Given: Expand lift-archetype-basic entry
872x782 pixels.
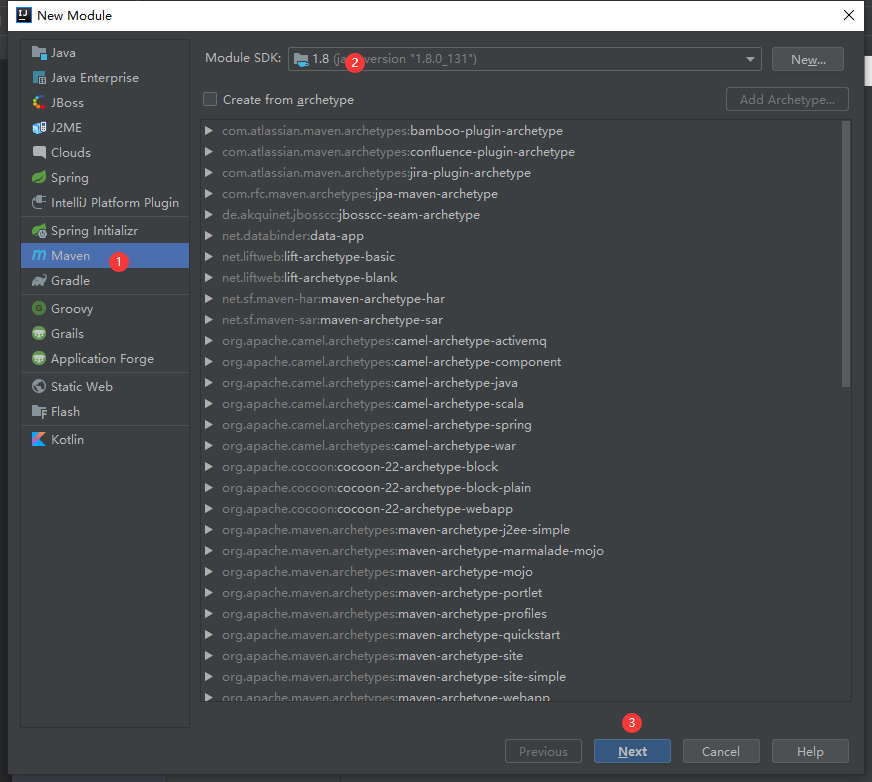Looking at the screenshot, I should click(209, 256).
